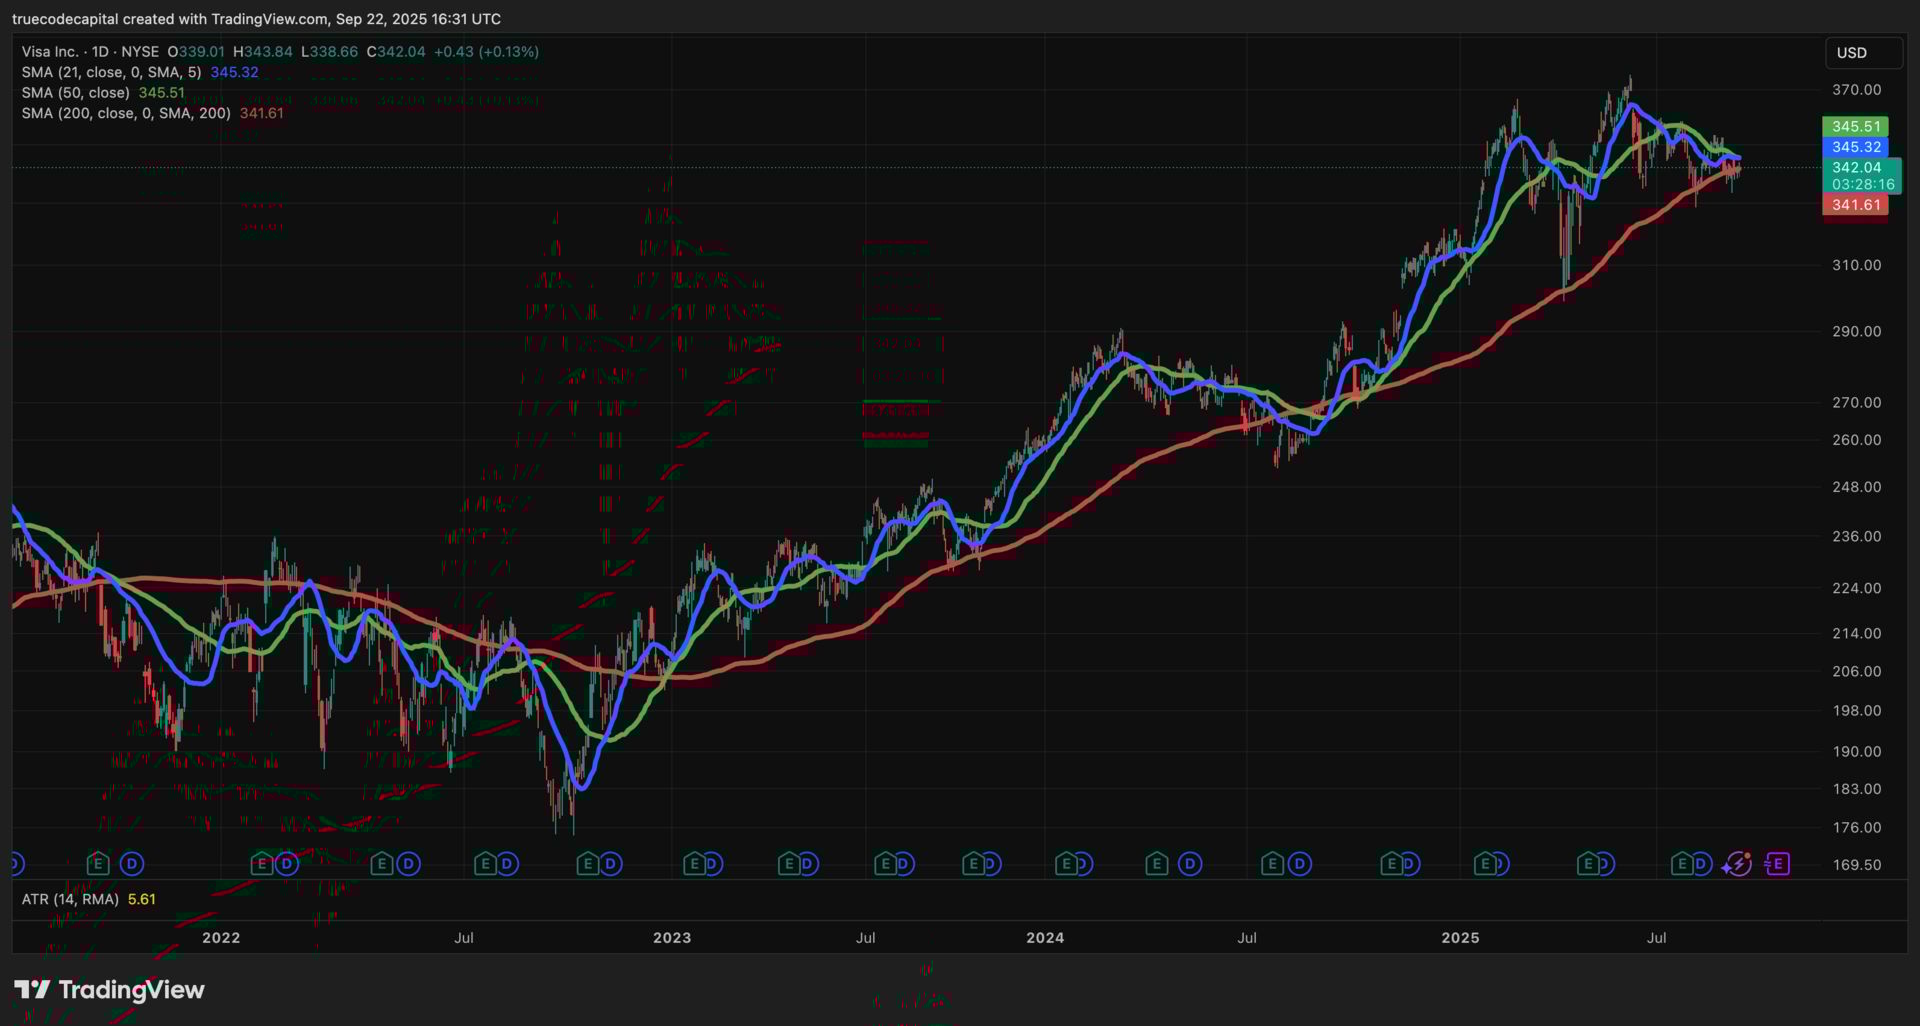Viewport: 1920px width, 1026px height.
Task: Show the August 2023 dividend marker
Action: tap(903, 863)
